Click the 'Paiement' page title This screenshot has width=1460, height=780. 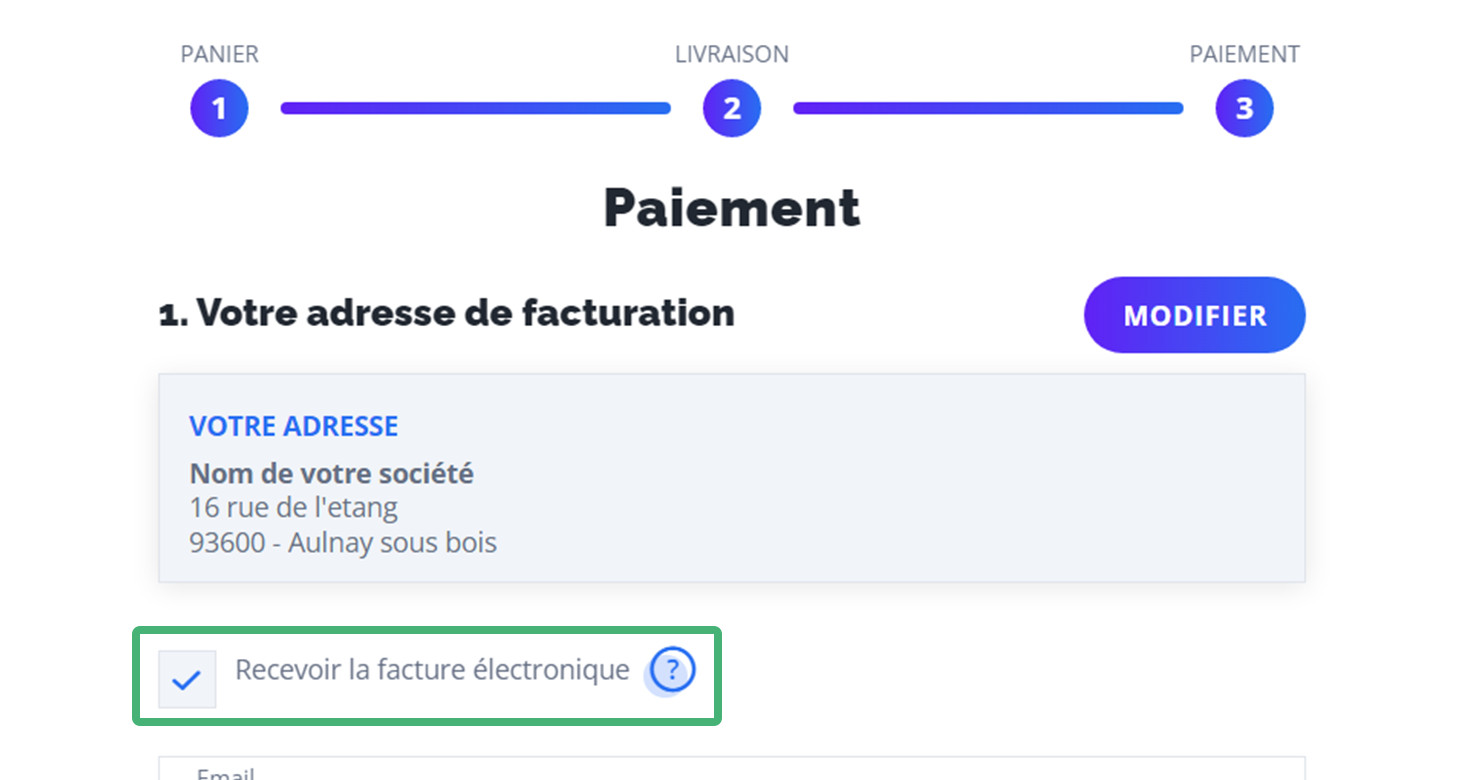coord(731,208)
